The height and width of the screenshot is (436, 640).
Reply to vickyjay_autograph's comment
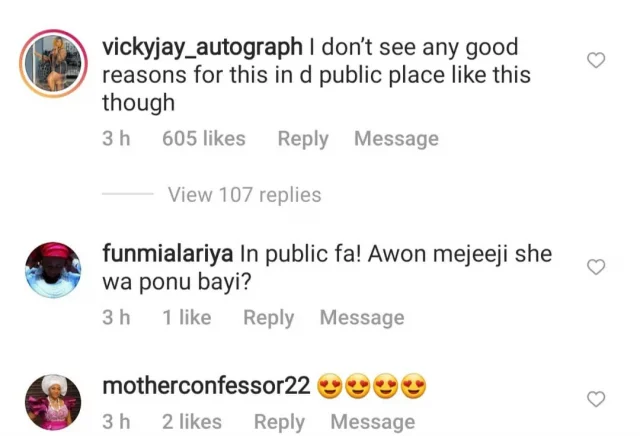(303, 139)
